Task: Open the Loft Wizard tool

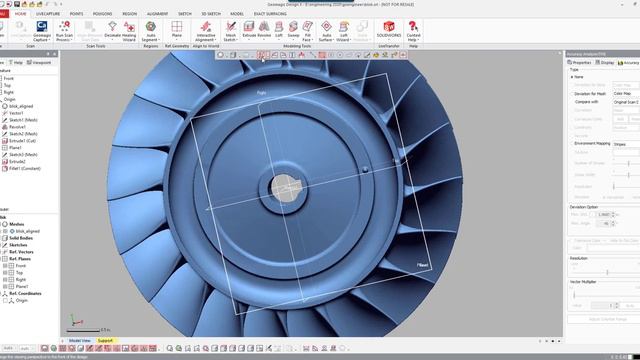Action: pyautogui.click(x=344, y=31)
